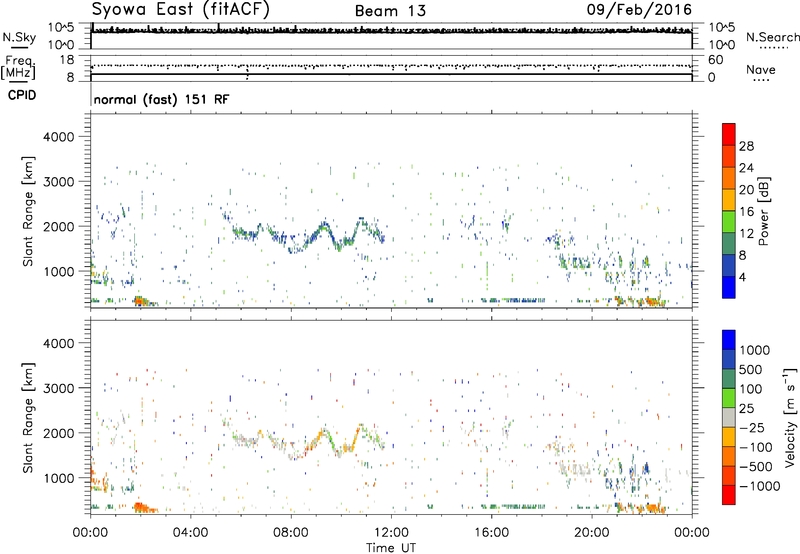Click the "04:00" time axis label
Image resolution: width=800 pixels, height=554 pixels.
pos(190,533)
